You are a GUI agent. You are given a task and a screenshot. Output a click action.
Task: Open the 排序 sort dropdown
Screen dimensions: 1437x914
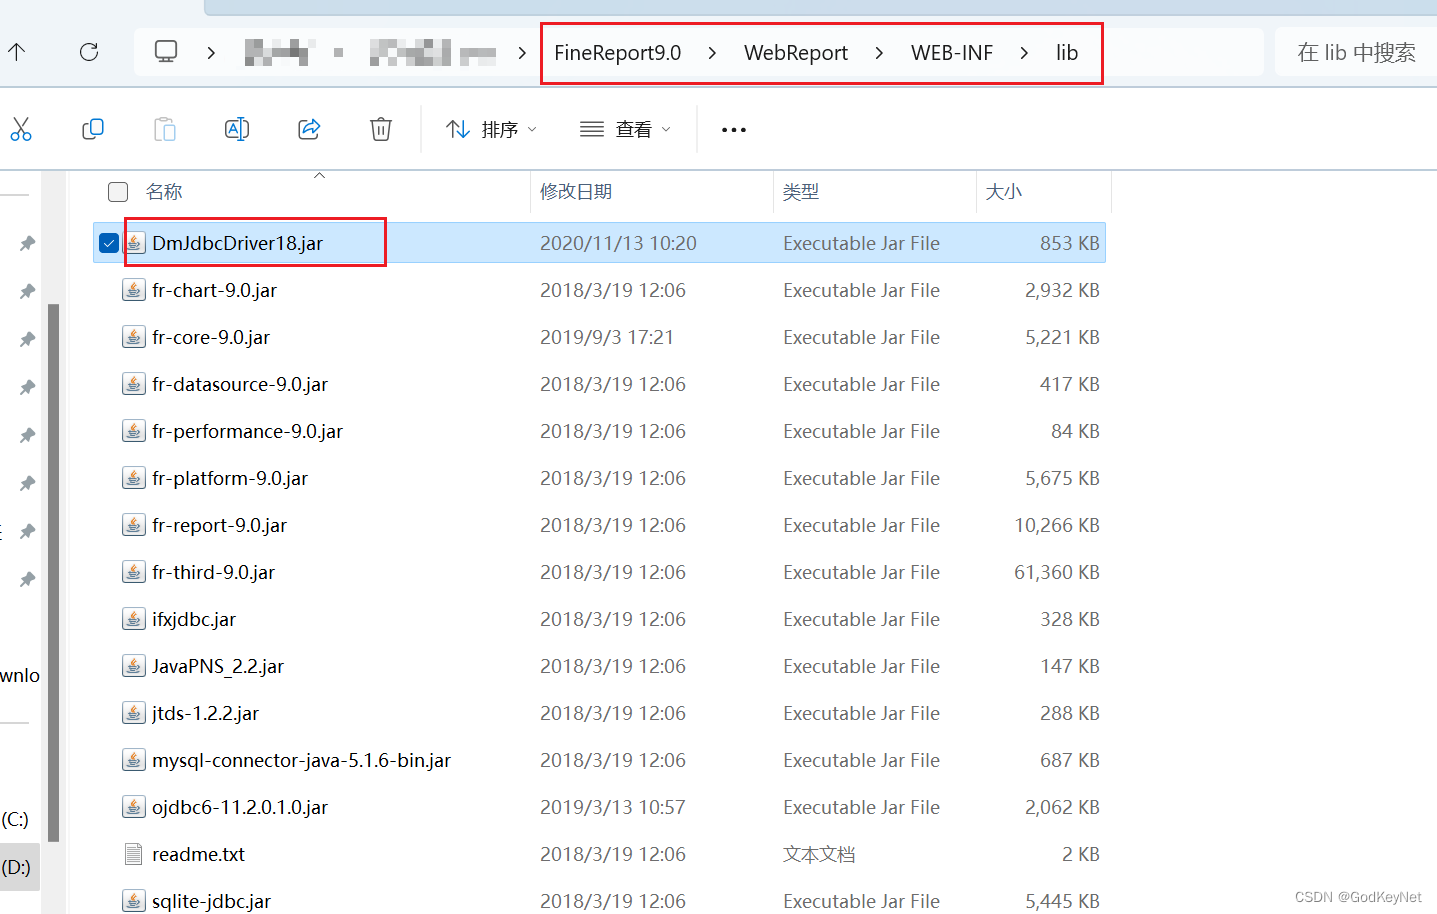[x=491, y=129]
